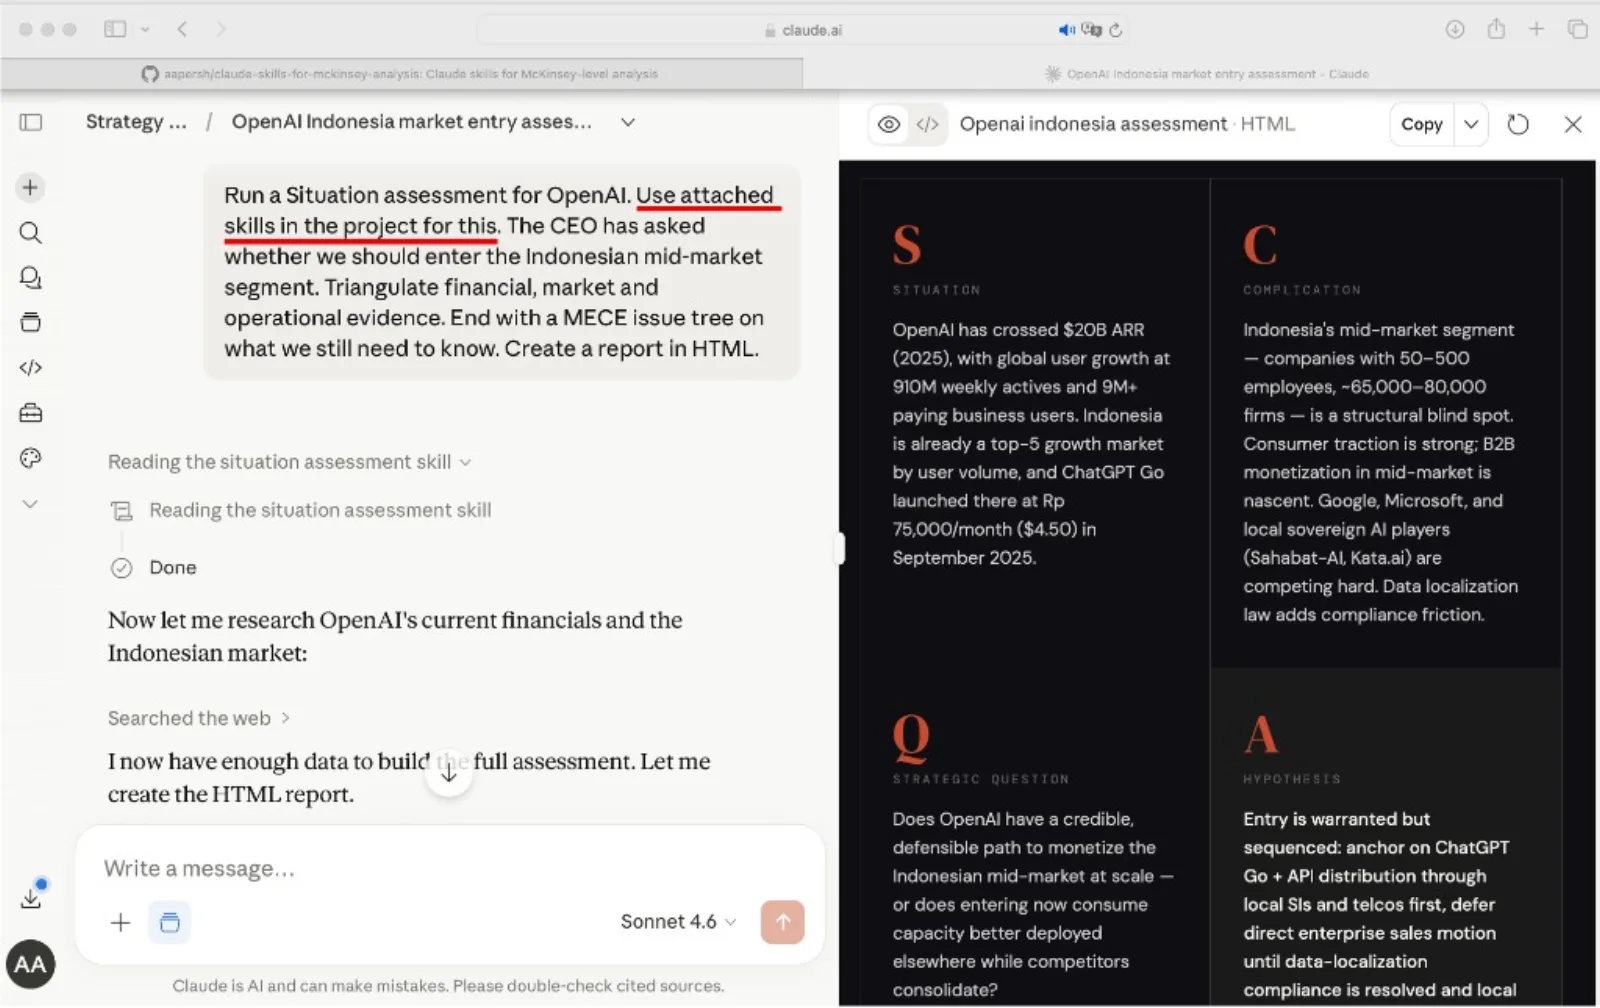Expand Searched the web results
Screen dimensions: 1600x1008
pyautogui.click(x=199, y=718)
